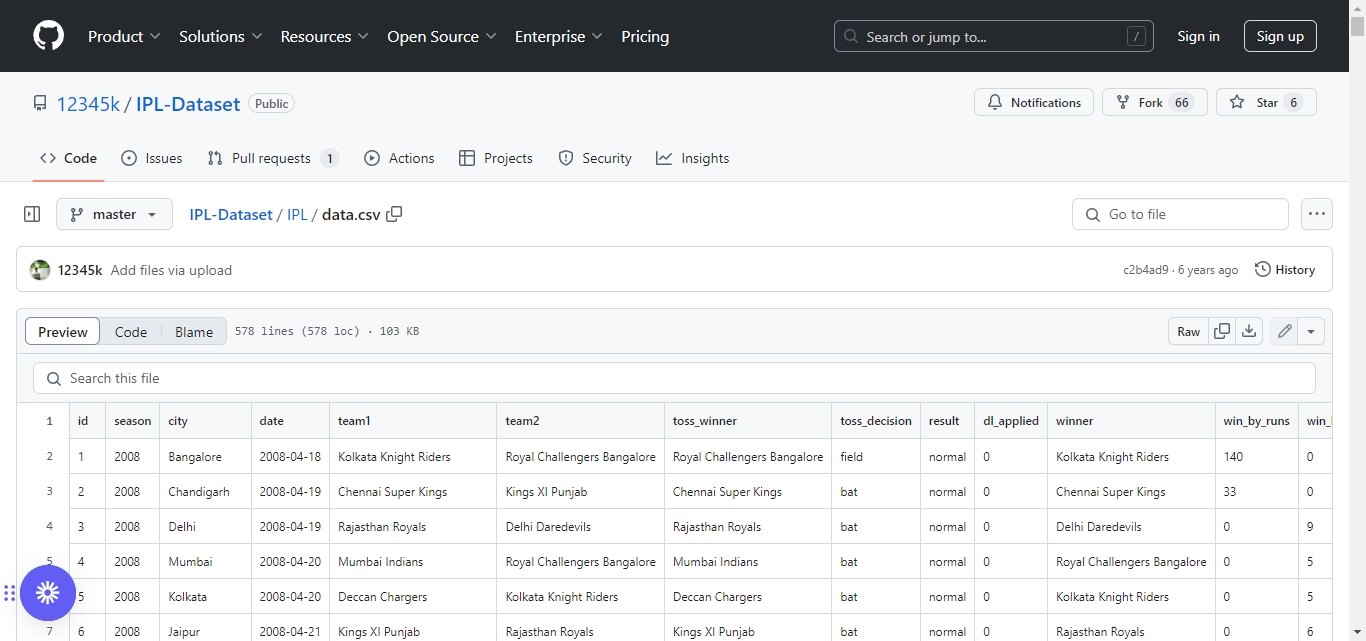Screen dimensions: 1366x641
Task: Switch to the Issues tab
Action: click(152, 158)
